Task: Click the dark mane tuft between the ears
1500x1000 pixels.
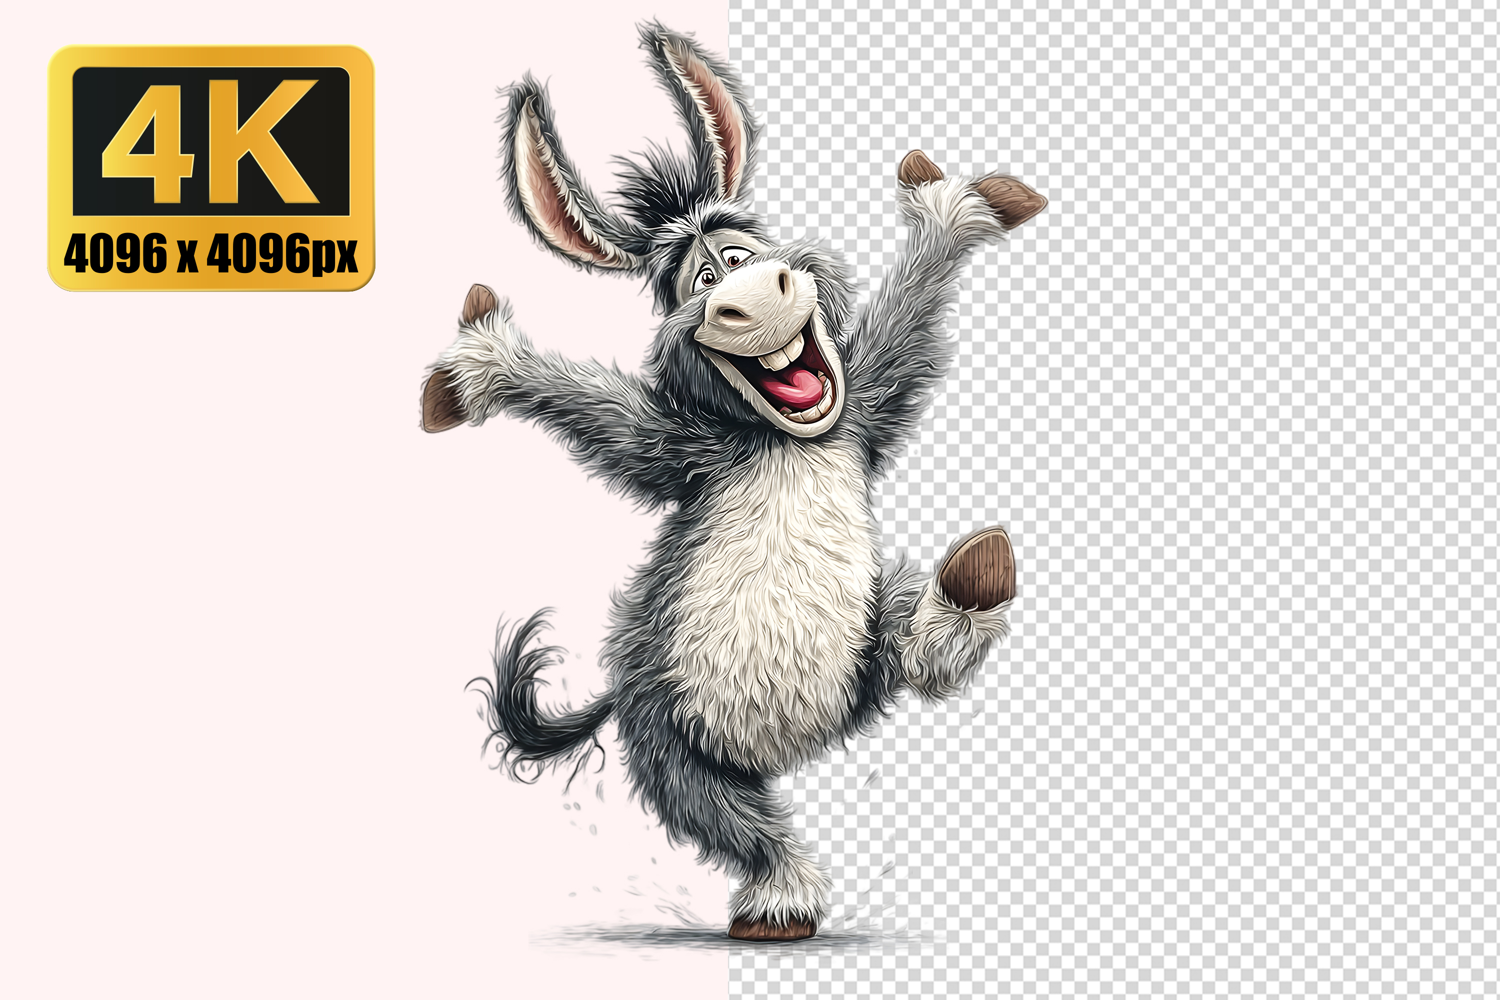Action: point(660,190)
